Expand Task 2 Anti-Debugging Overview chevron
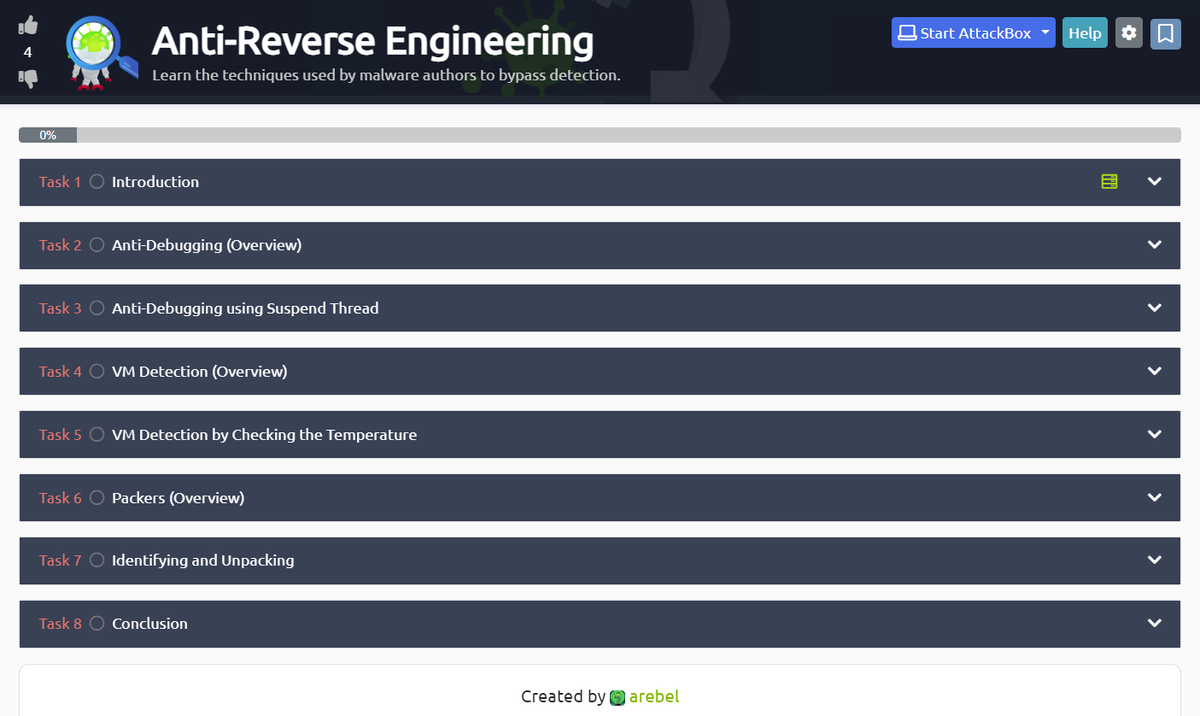The image size is (1200, 716). (x=1155, y=245)
